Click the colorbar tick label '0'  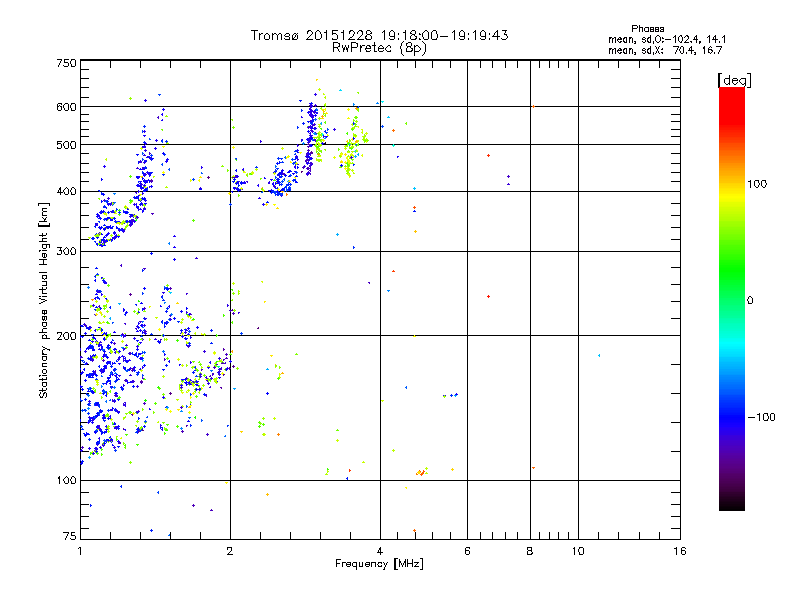[x=750, y=301]
